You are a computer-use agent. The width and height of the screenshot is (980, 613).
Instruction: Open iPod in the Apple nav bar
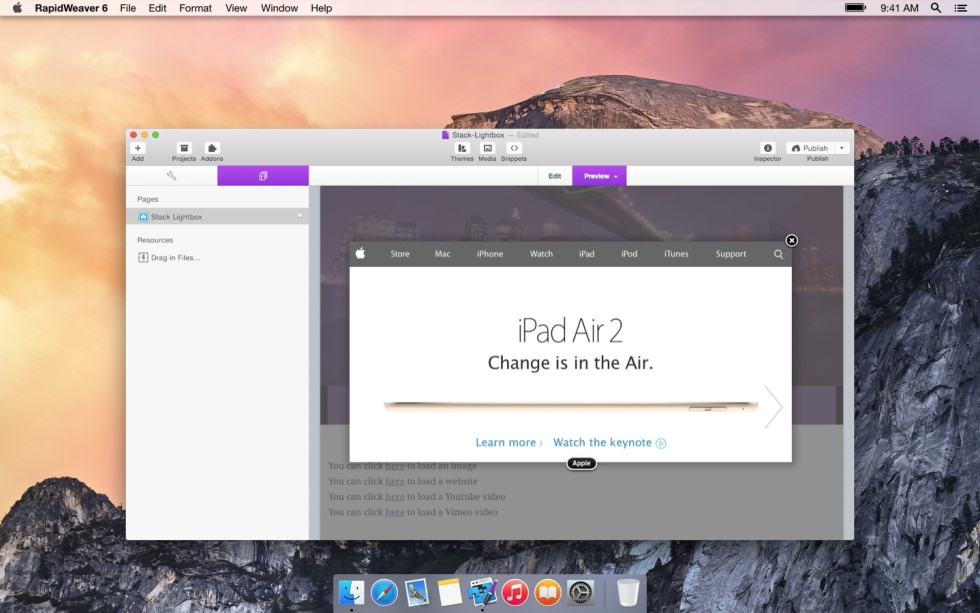pos(629,254)
